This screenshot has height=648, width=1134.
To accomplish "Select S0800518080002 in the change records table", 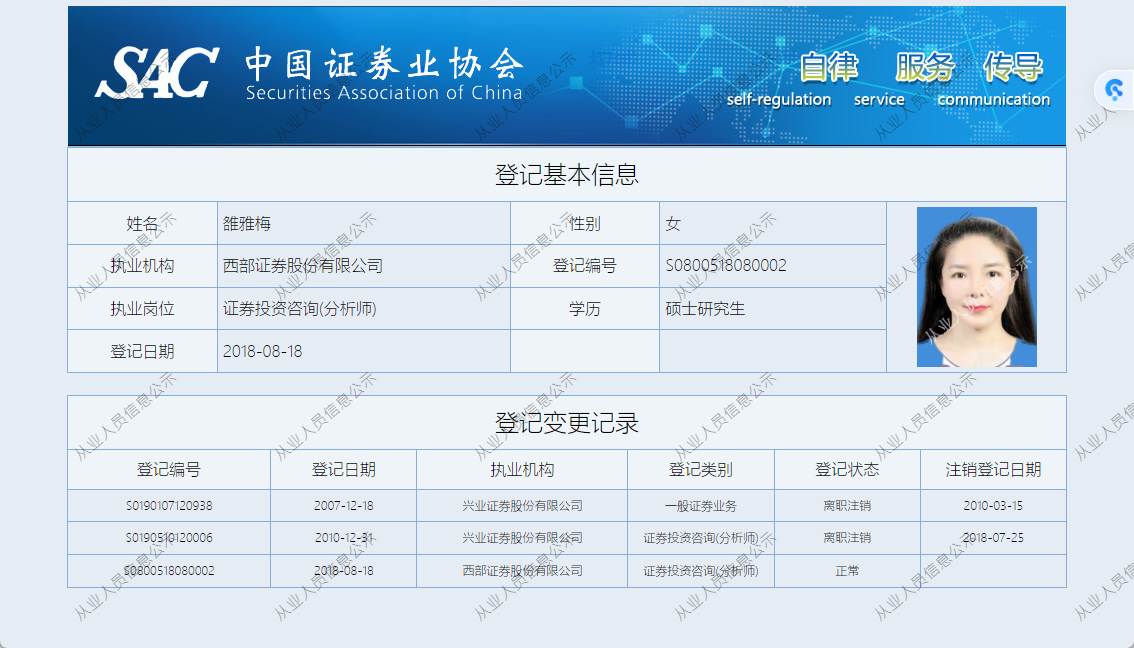I will (x=169, y=571).
